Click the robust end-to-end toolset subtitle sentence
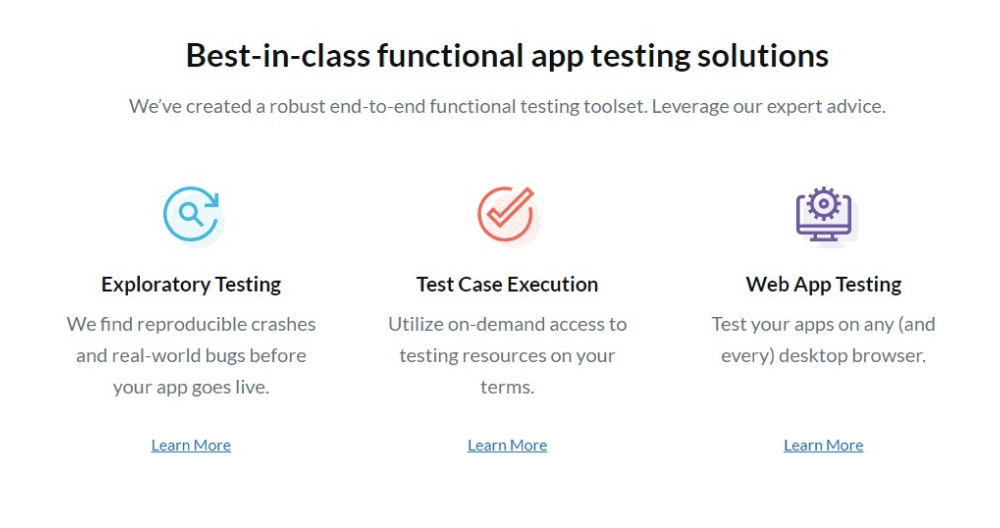This screenshot has width=1000, height=528. point(388,106)
